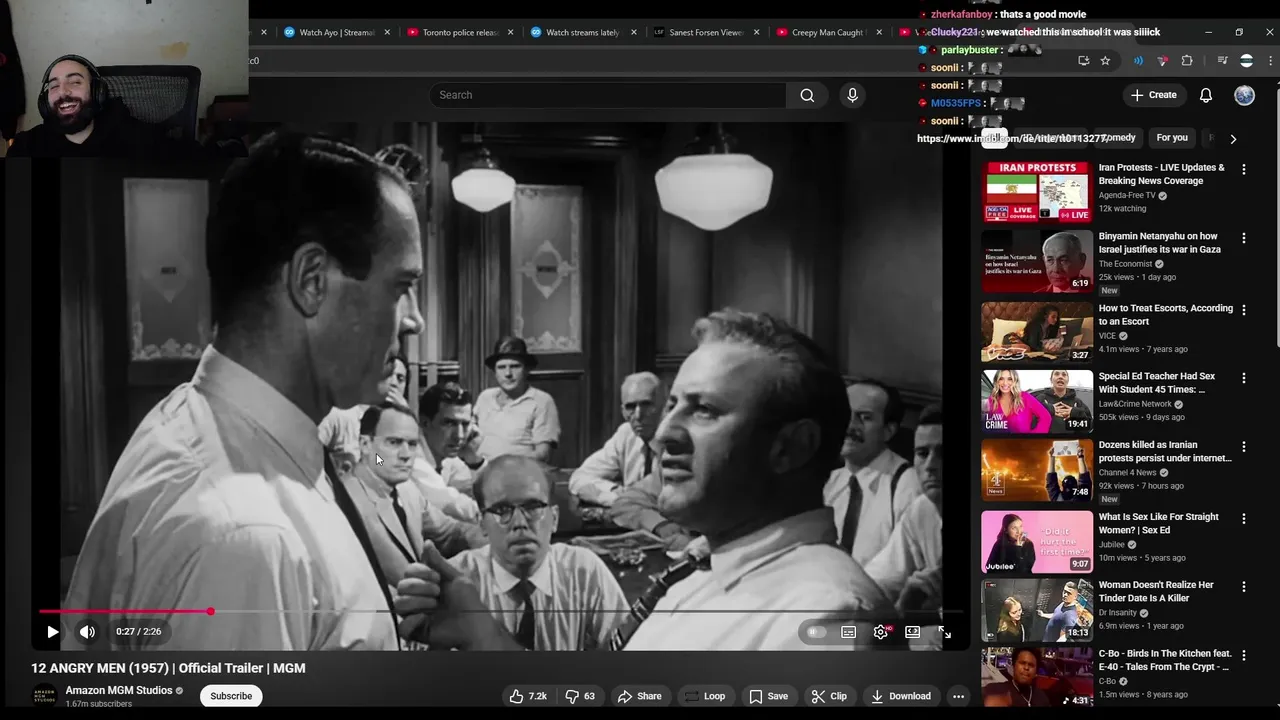Screen dimensions: 1280x720
Task: Download the video
Action: tap(900, 696)
